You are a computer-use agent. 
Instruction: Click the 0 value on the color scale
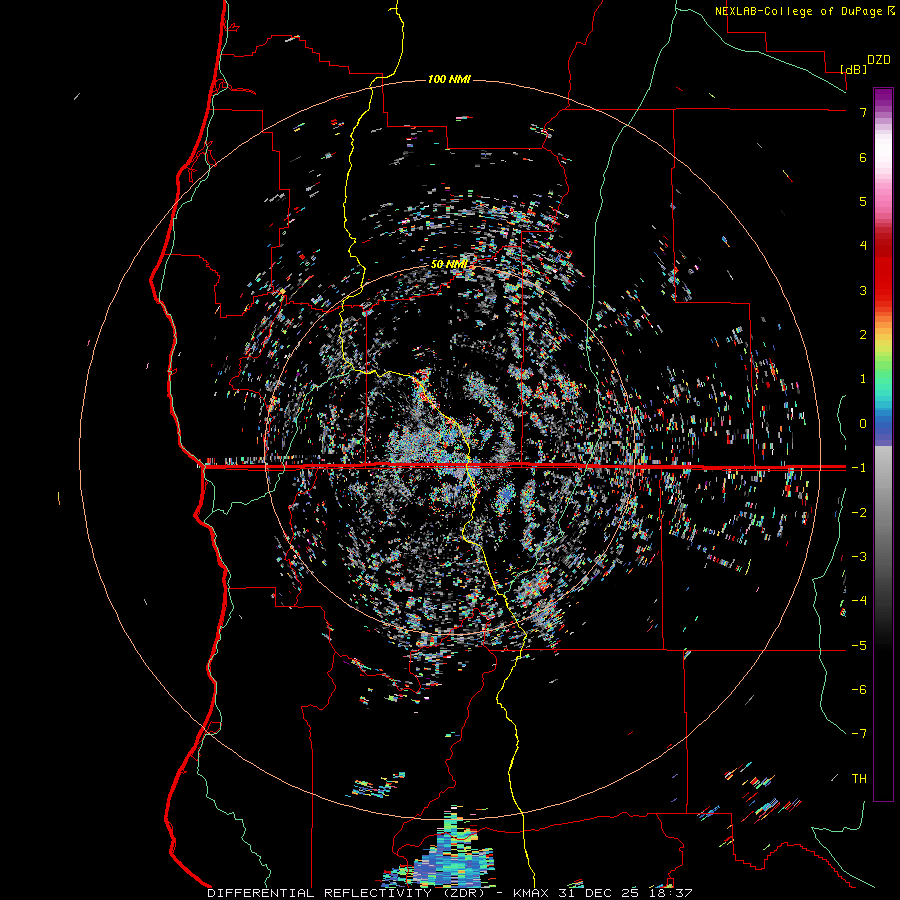click(x=863, y=424)
